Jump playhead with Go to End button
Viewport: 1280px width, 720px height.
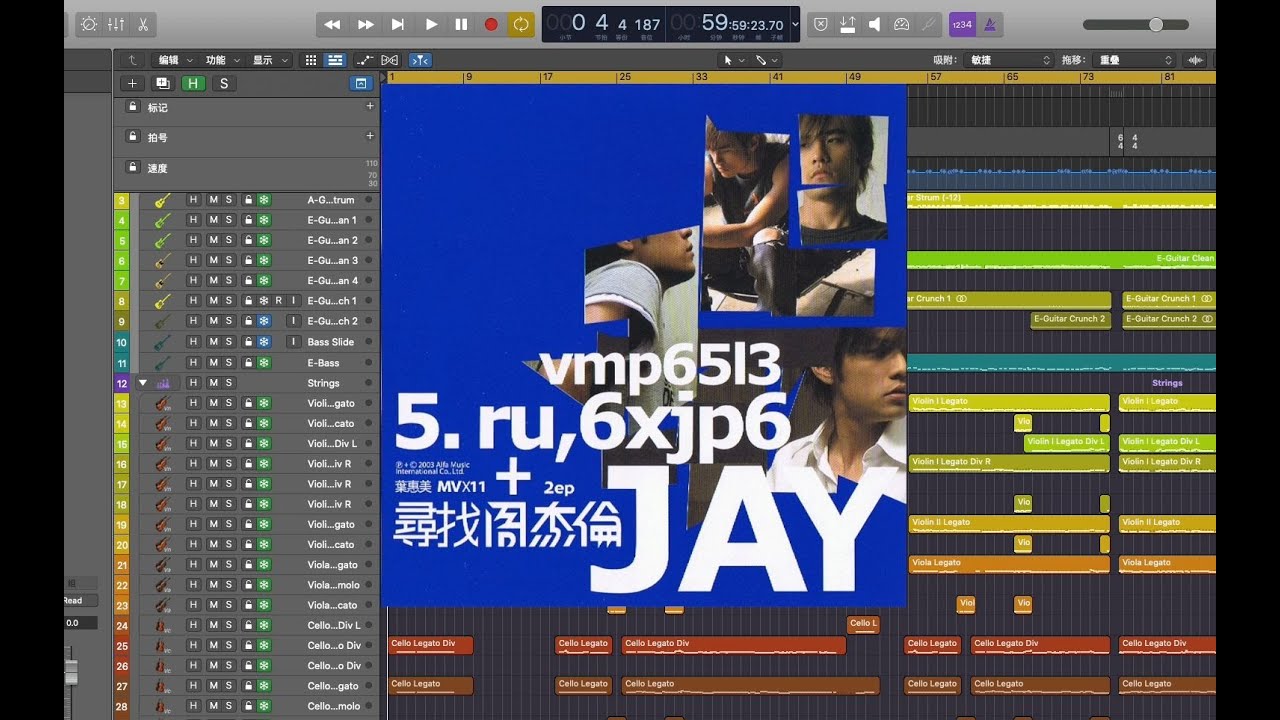(x=398, y=24)
